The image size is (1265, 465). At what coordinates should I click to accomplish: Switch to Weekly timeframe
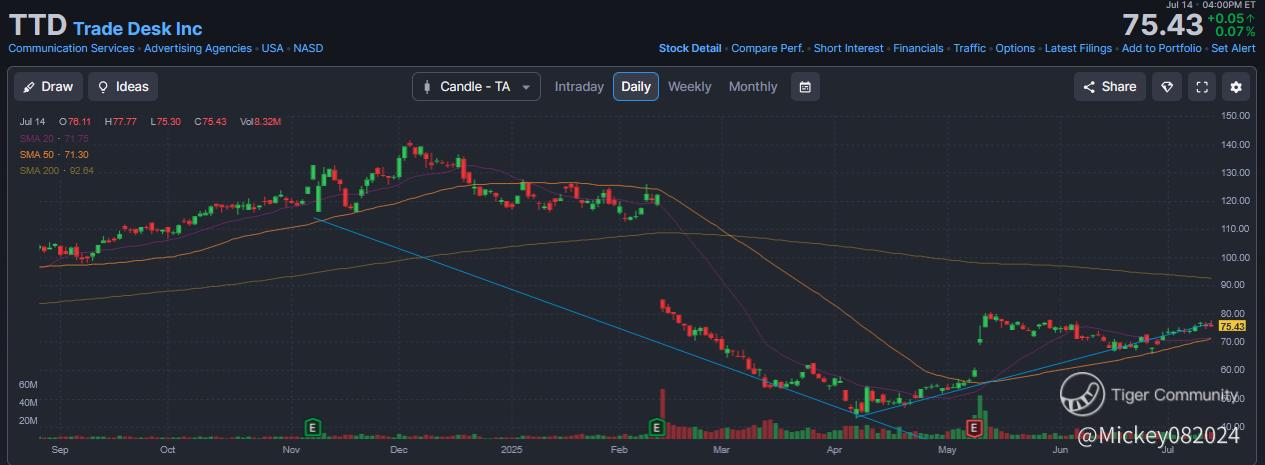click(x=690, y=87)
